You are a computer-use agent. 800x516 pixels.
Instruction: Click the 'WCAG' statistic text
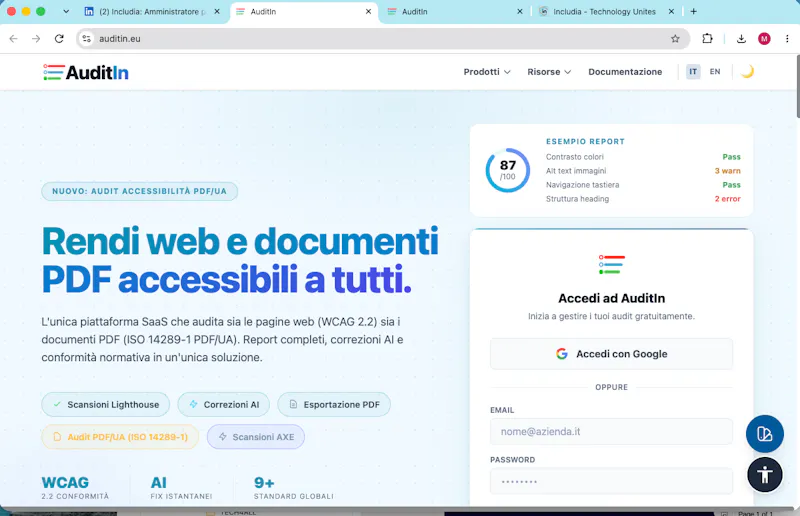pos(65,482)
